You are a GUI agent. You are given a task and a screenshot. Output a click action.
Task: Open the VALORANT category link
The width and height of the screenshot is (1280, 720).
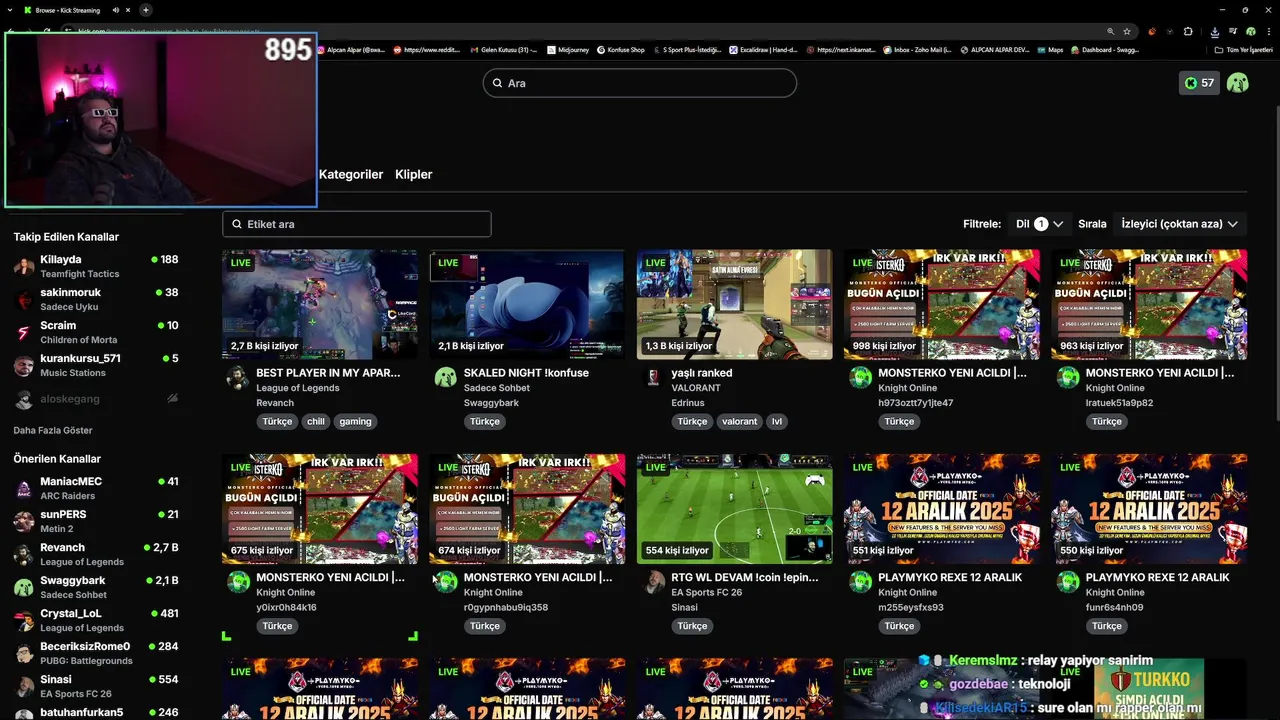[x=696, y=388]
